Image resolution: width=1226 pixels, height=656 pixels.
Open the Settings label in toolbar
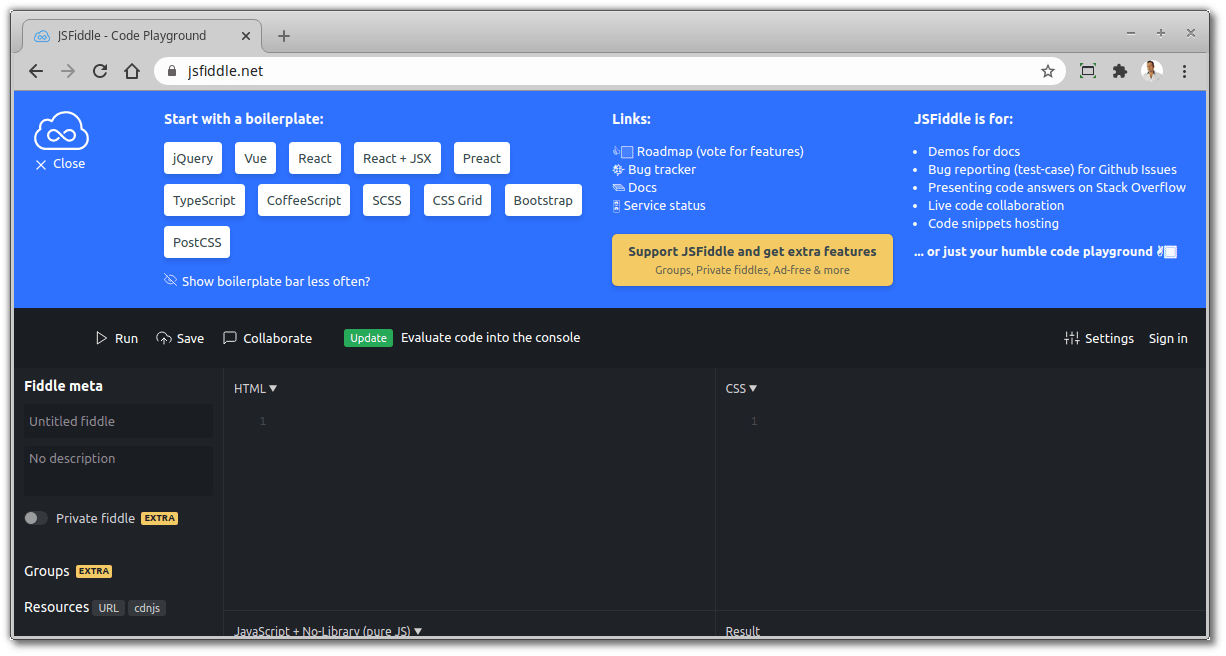1110,338
